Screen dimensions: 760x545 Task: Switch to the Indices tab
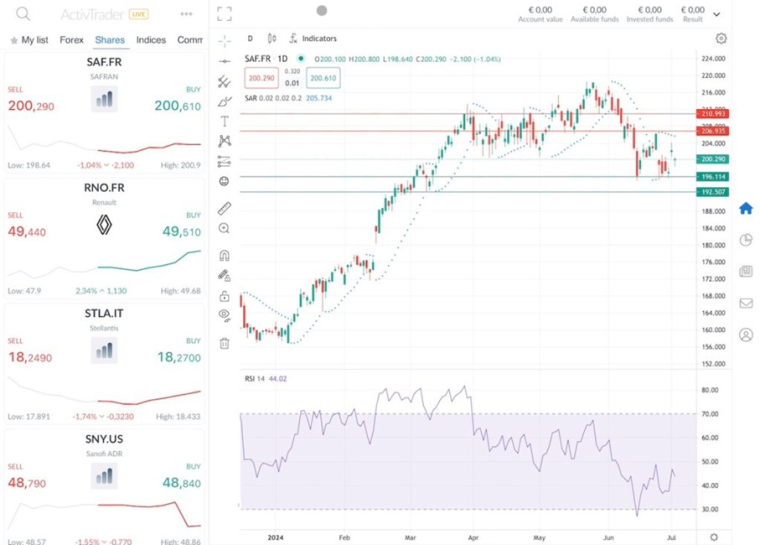pos(151,40)
